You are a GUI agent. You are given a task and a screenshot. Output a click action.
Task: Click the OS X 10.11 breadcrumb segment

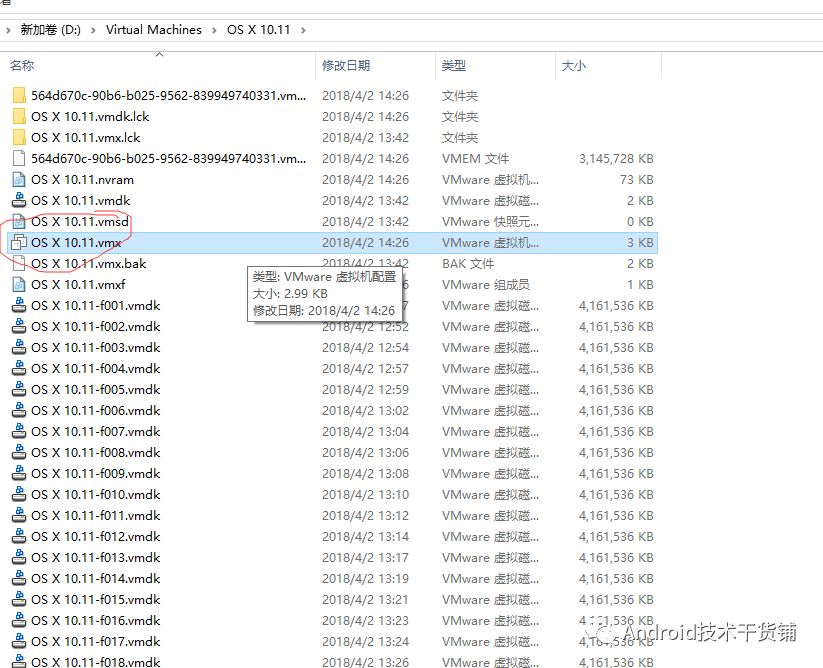258,30
